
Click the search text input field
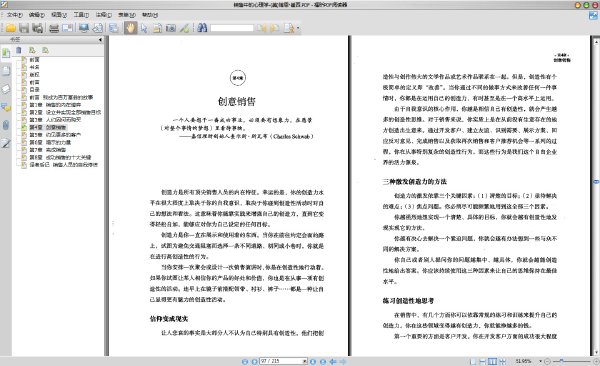(x=232, y=28)
